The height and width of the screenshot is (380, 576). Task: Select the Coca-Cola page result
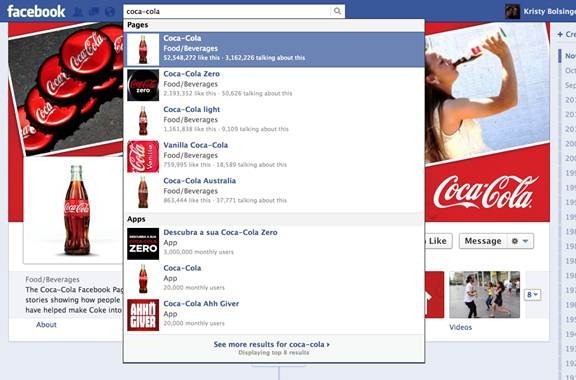click(x=274, y=49)
